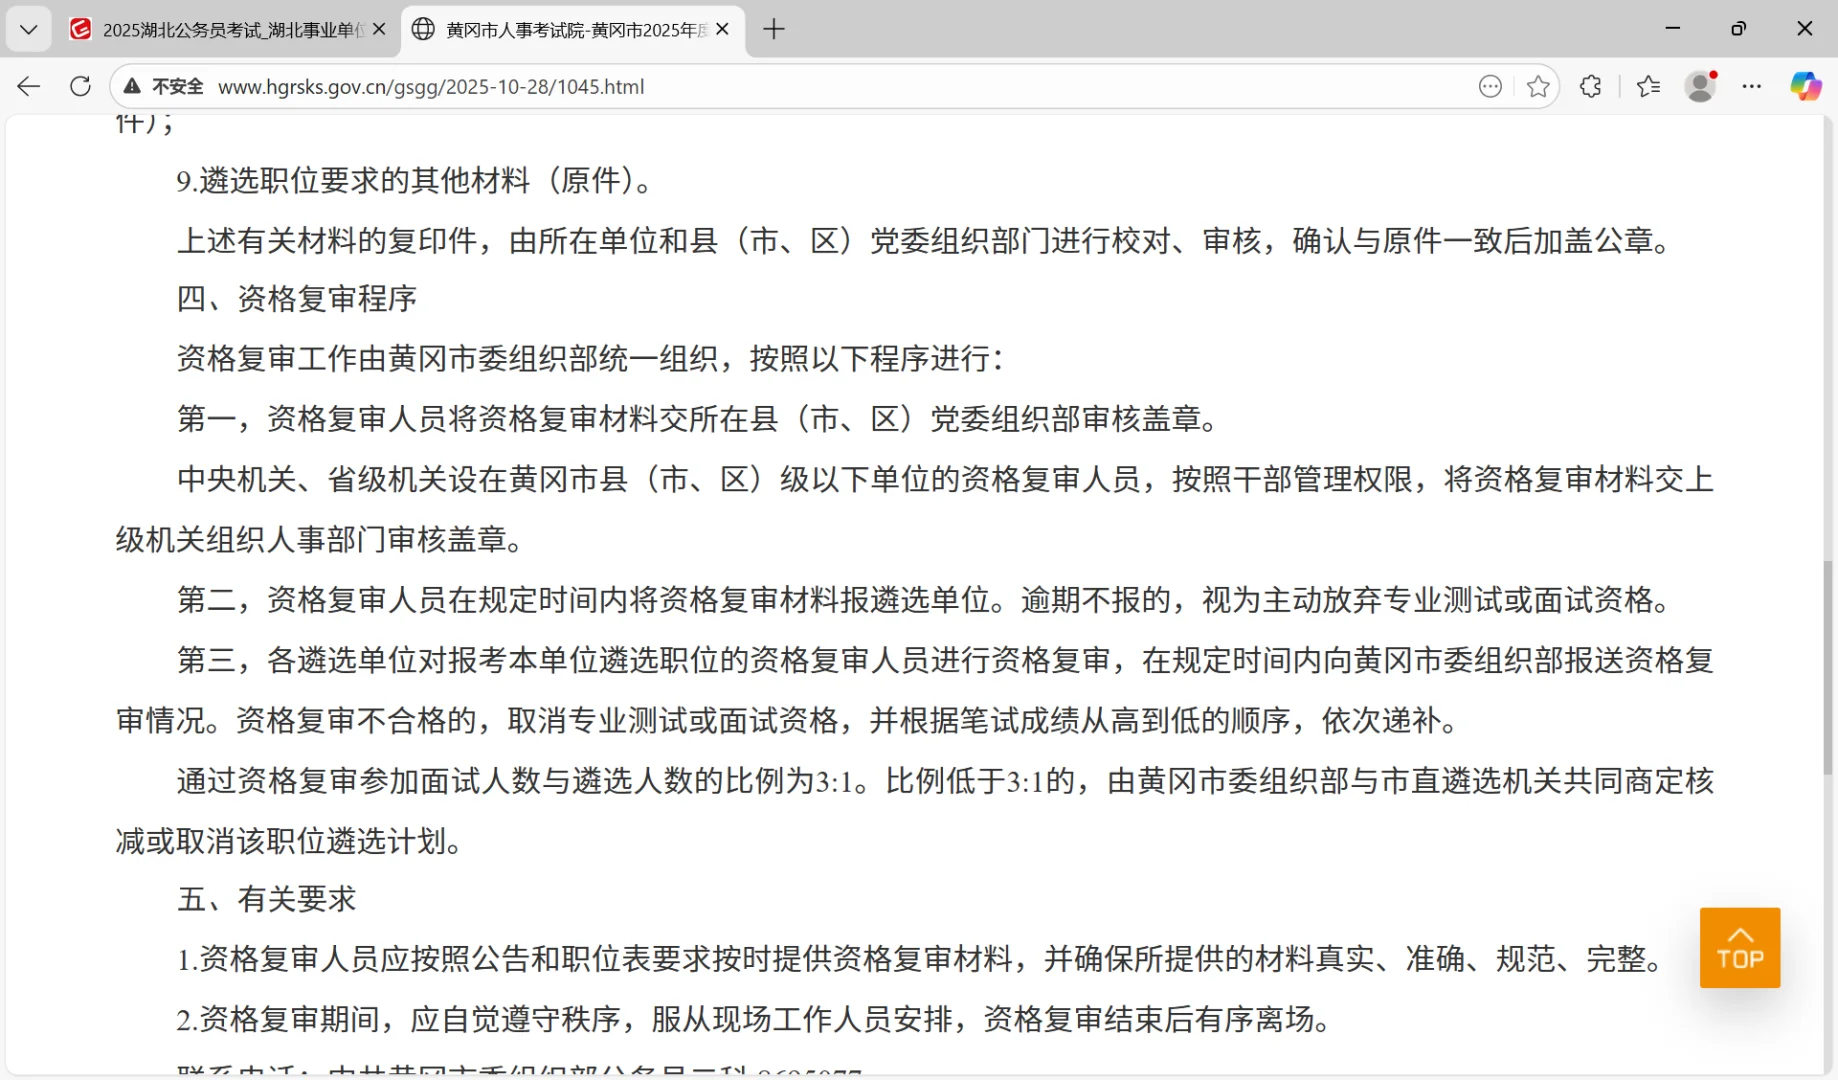Click the paragraph beginning 第三，各遴选单位
Screen dimensions: 1838x1080
pyautogui.click(x=915, y=690)
